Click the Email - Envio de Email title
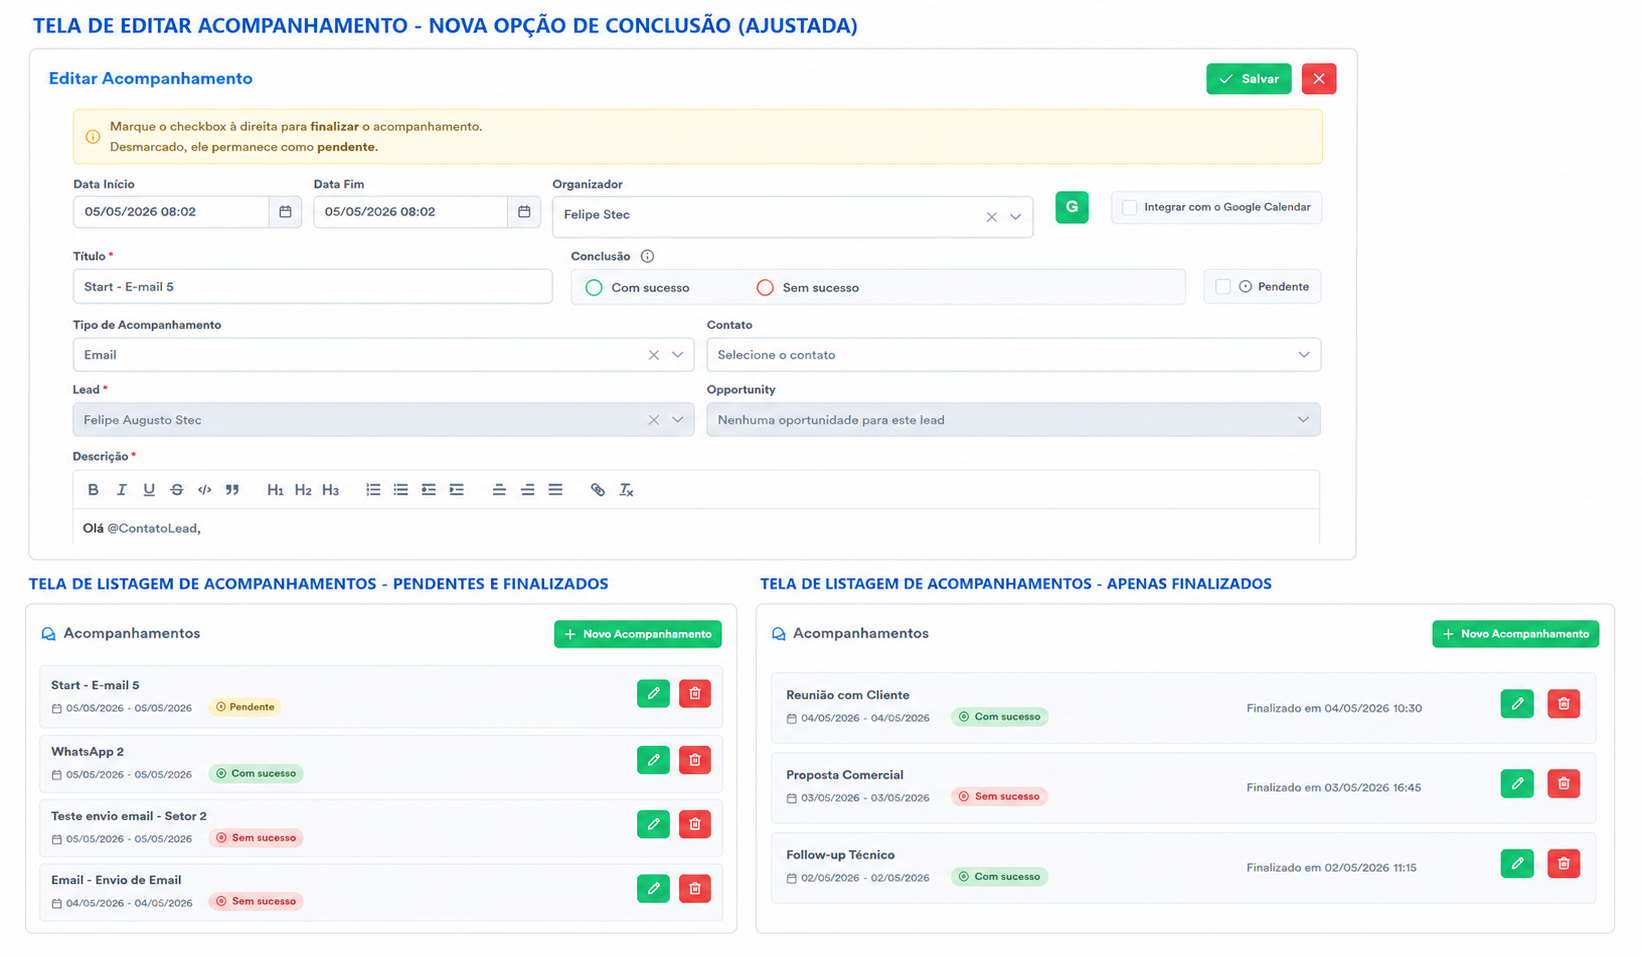This screenshot has height=958, width=1642. tap(116, 880)
